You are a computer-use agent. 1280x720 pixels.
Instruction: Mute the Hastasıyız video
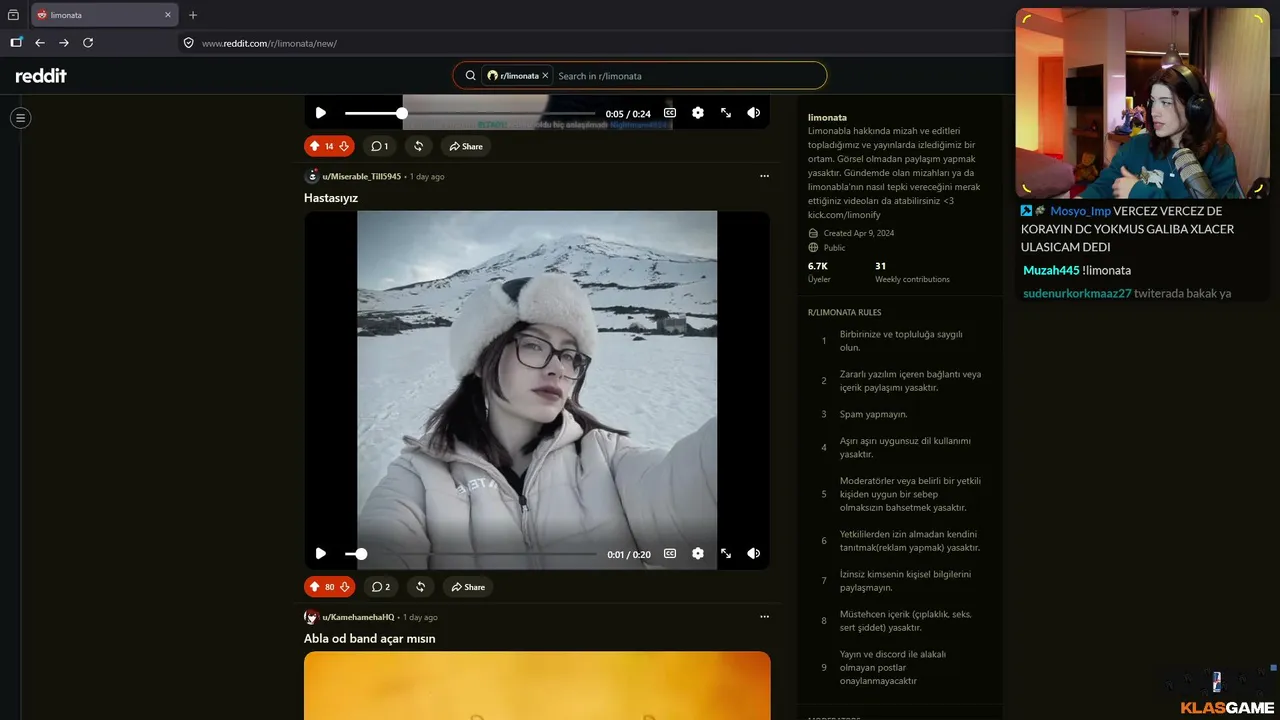tap(754, 553)
